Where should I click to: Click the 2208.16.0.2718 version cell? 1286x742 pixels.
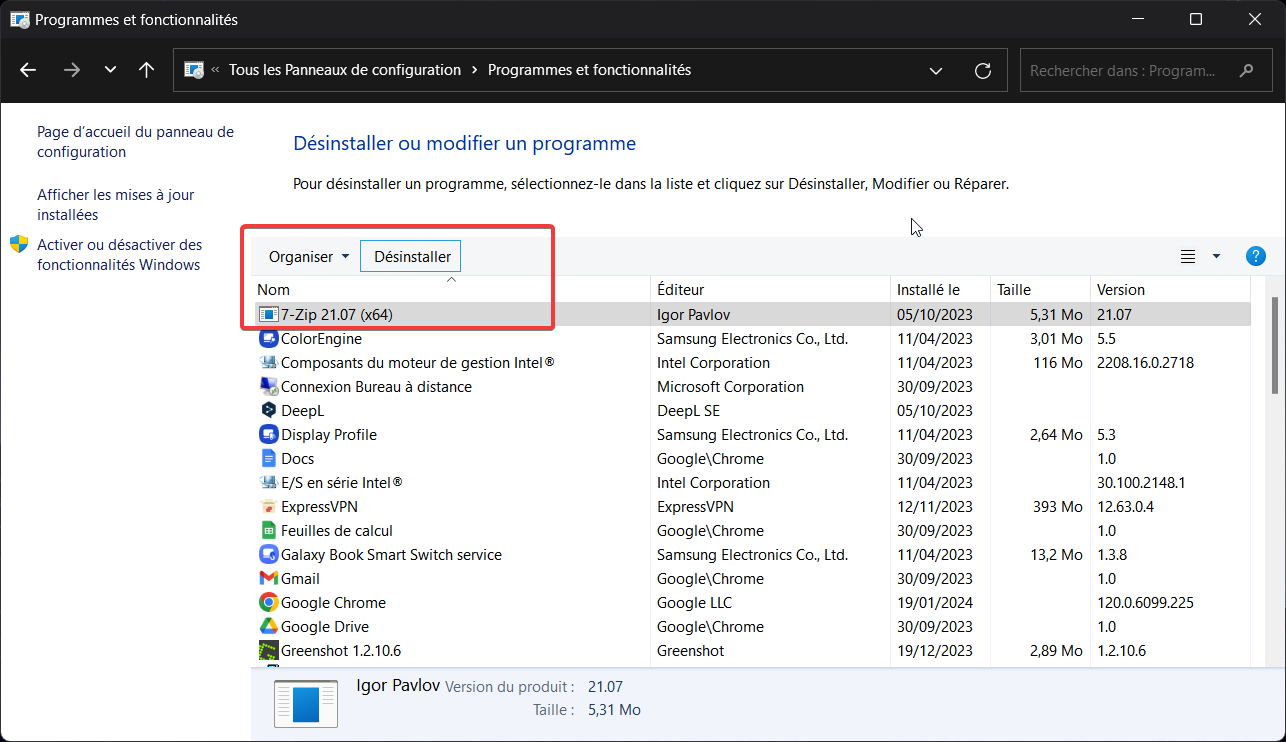[x=1145, y=363]
